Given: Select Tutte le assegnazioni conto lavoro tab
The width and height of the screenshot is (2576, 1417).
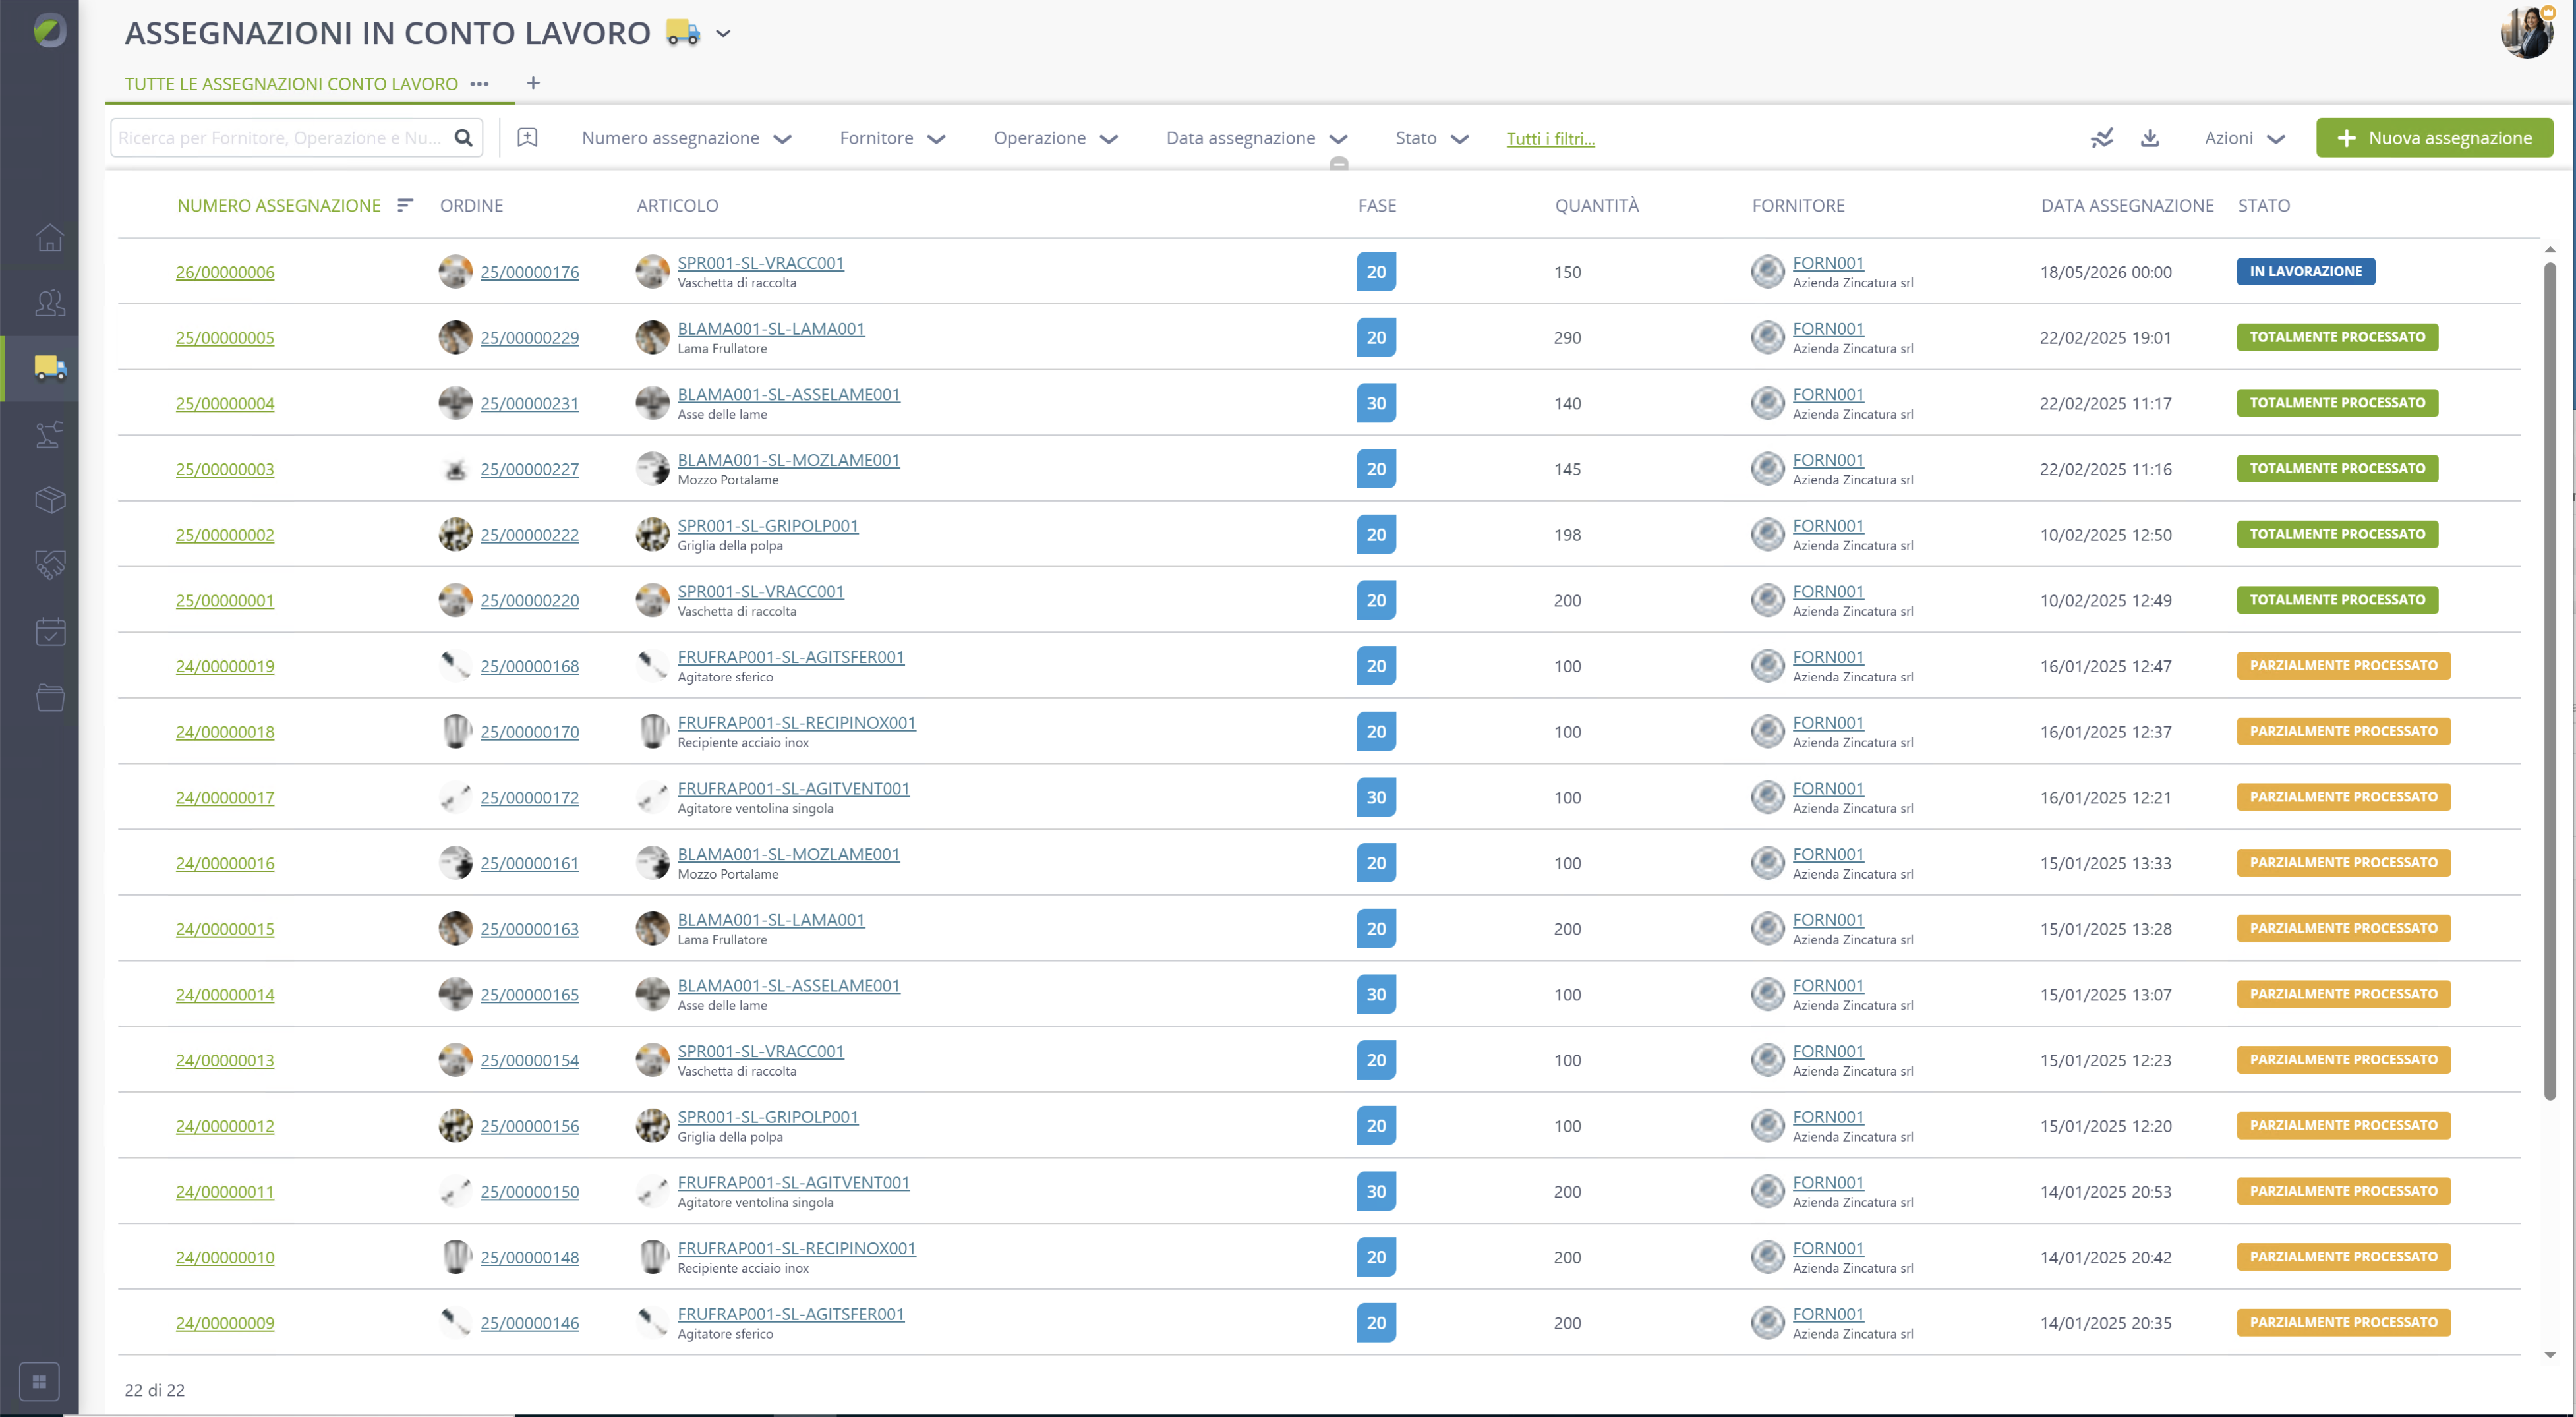Looking at the screenshot, I should click(291, 84).
